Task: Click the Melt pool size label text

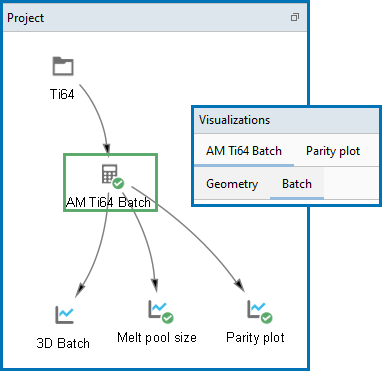Action: click(x=157, y=337)
